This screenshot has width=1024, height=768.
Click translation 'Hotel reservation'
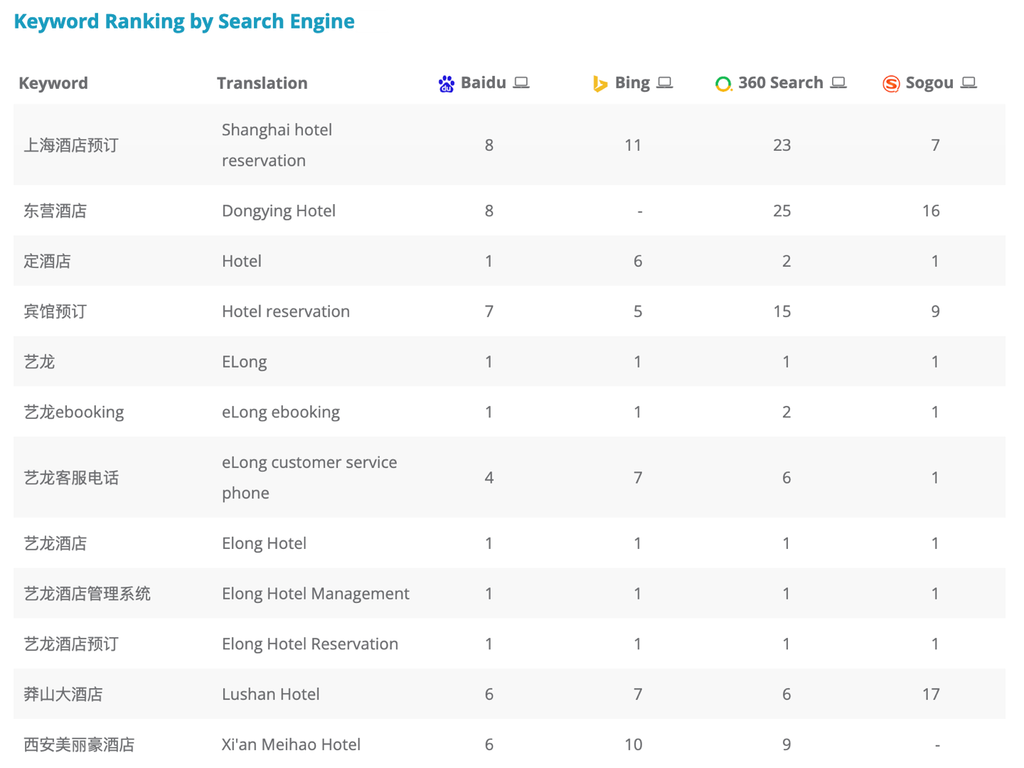[x=286, y=312]
